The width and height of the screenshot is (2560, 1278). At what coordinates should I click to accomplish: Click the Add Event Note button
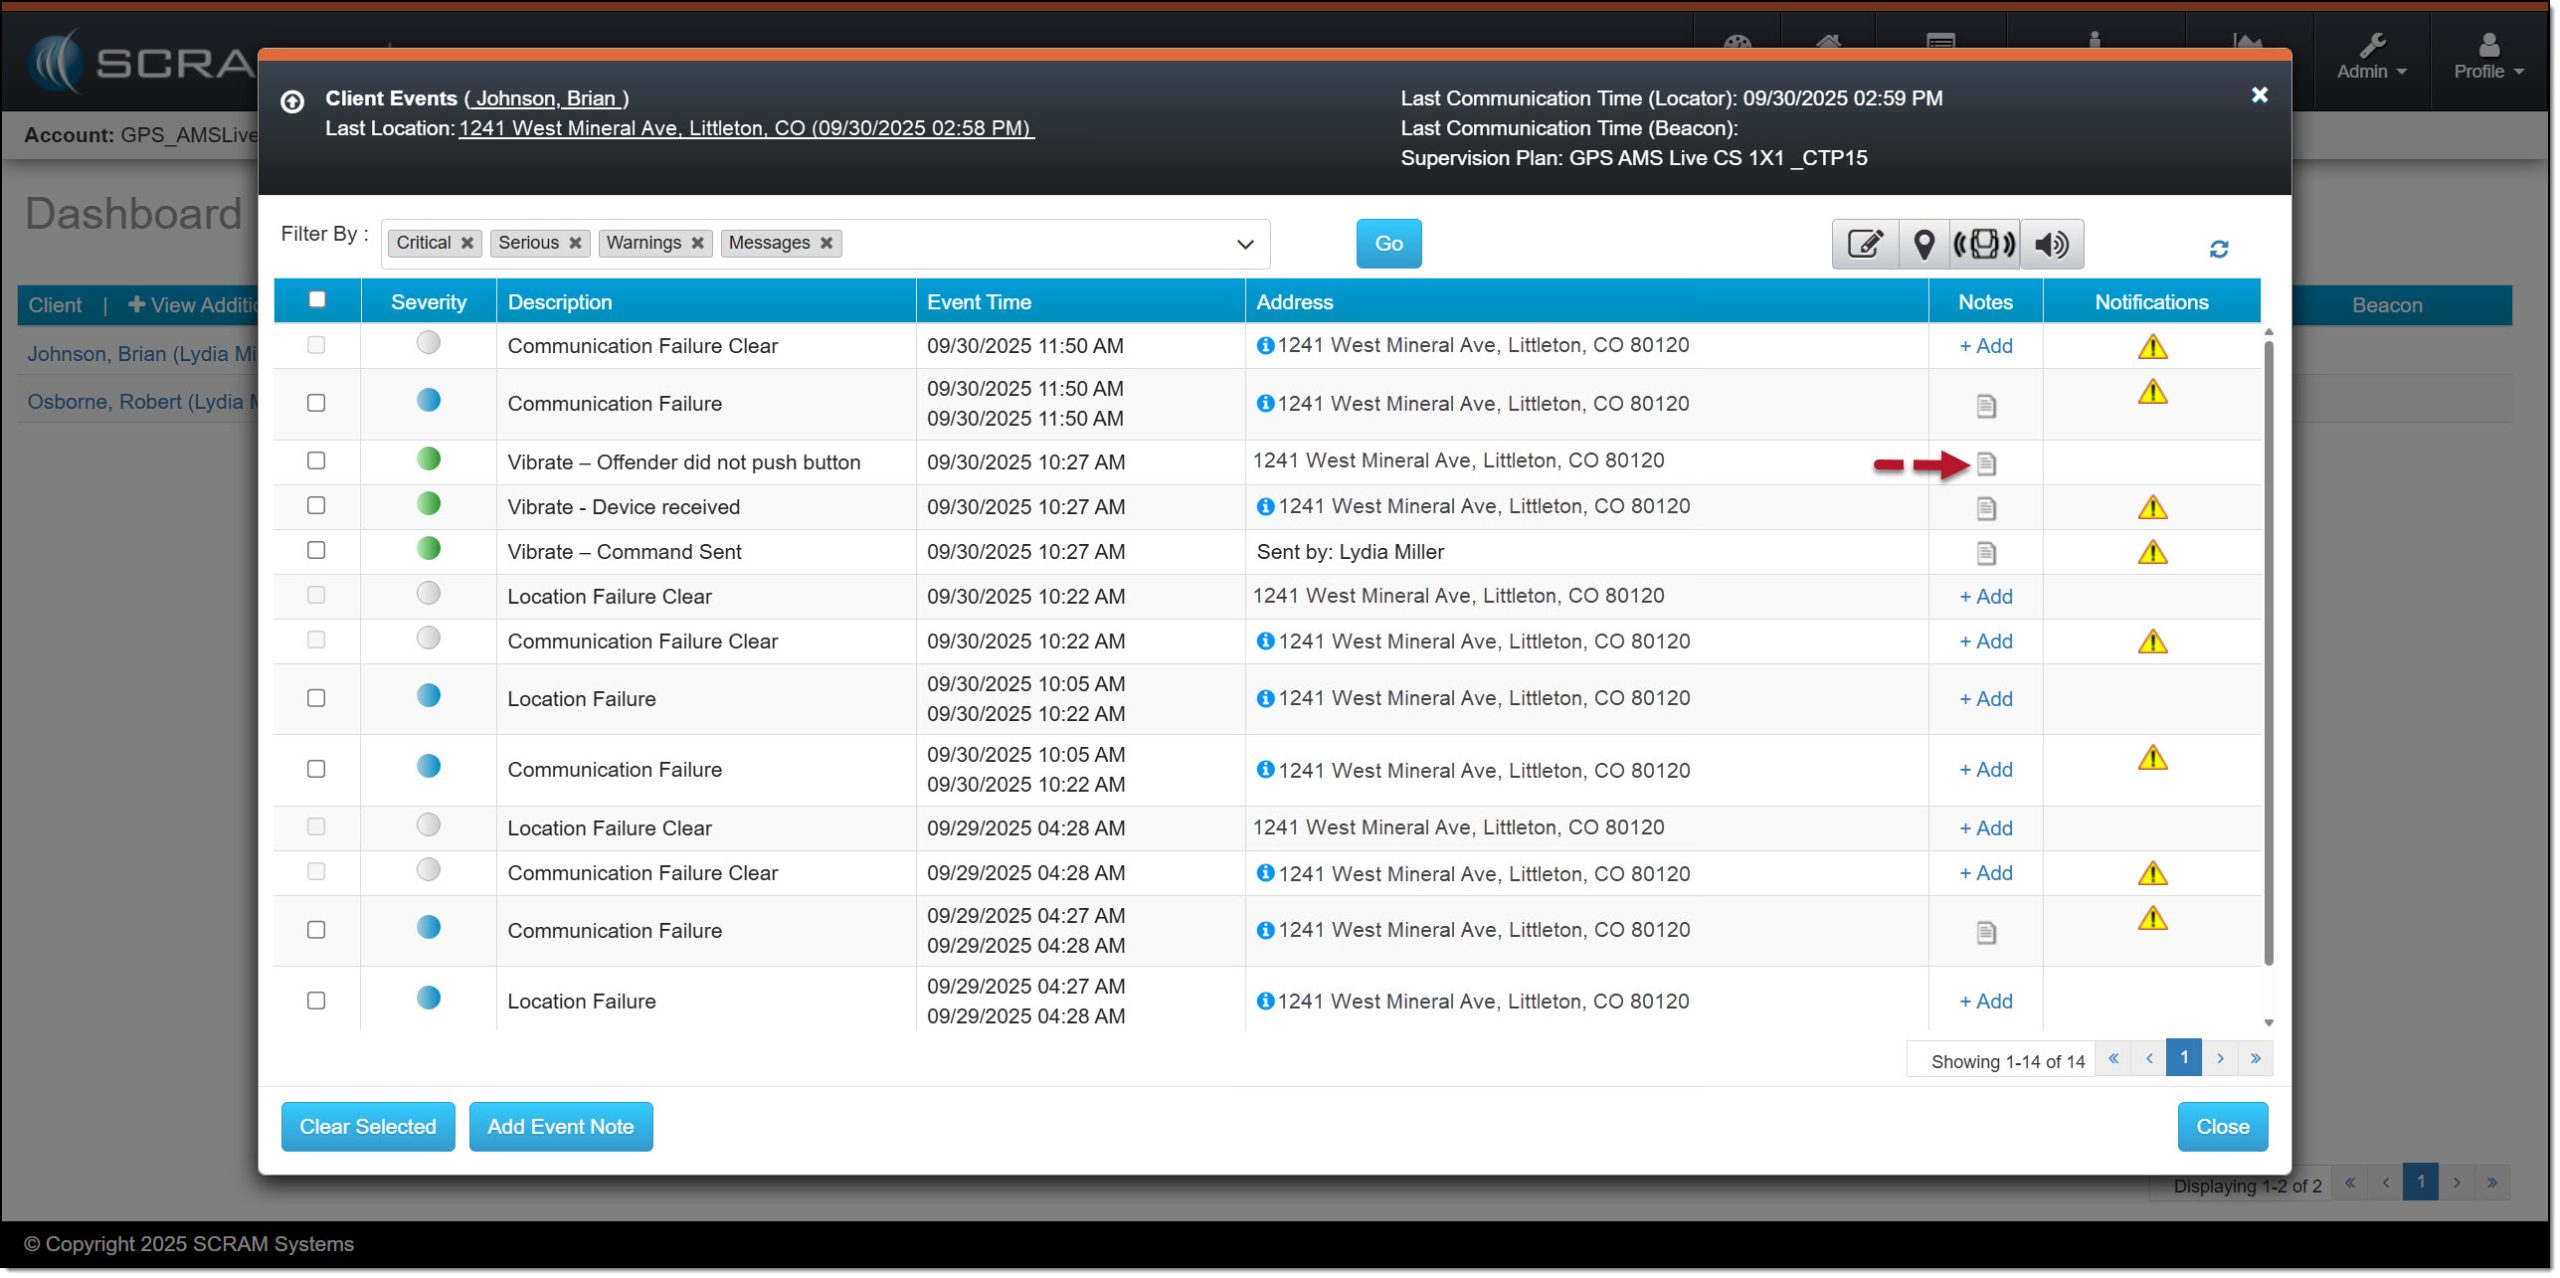[560, 1127]
